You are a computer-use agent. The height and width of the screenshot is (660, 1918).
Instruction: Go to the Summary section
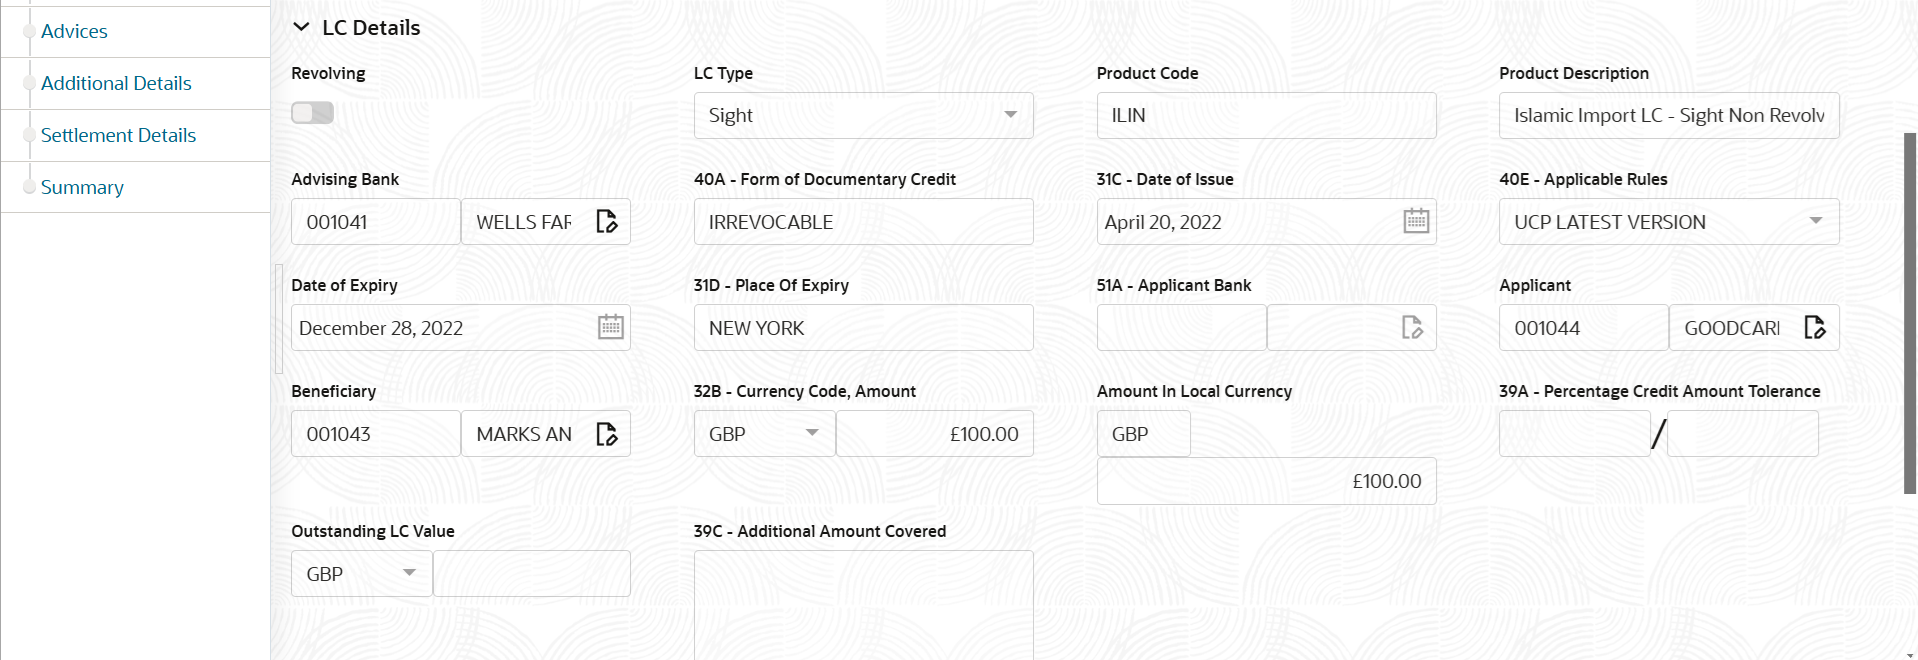pyautogui.click(x=82, y=187)
